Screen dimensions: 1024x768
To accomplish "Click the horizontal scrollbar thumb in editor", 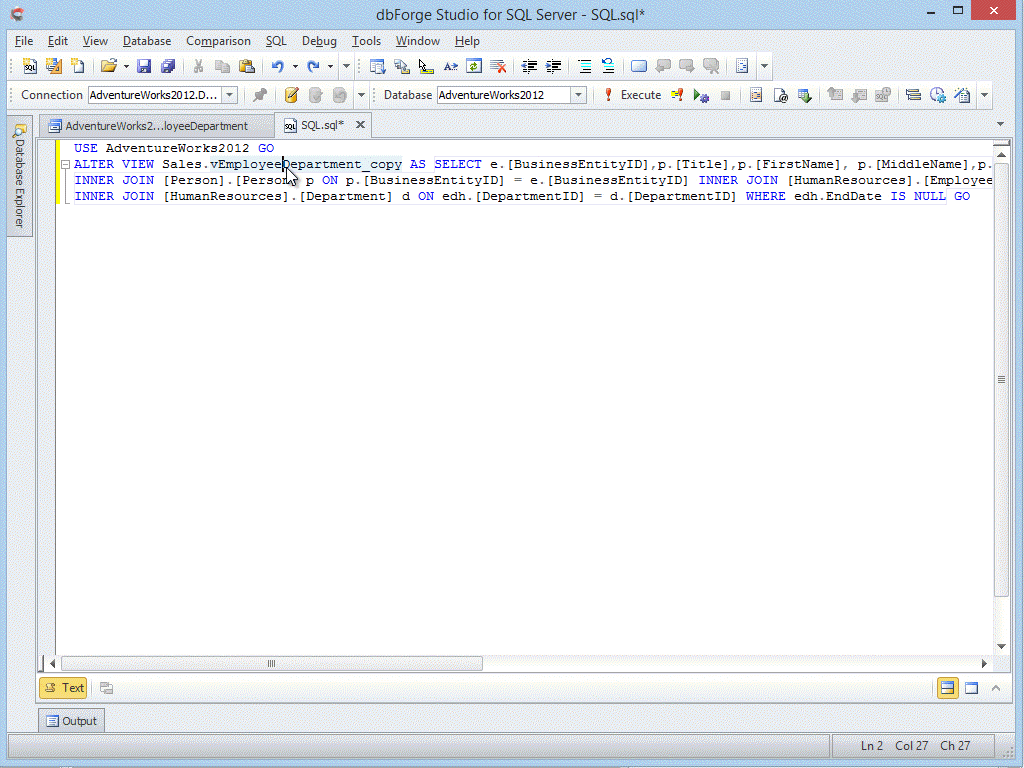I will [x=271, y=664].
